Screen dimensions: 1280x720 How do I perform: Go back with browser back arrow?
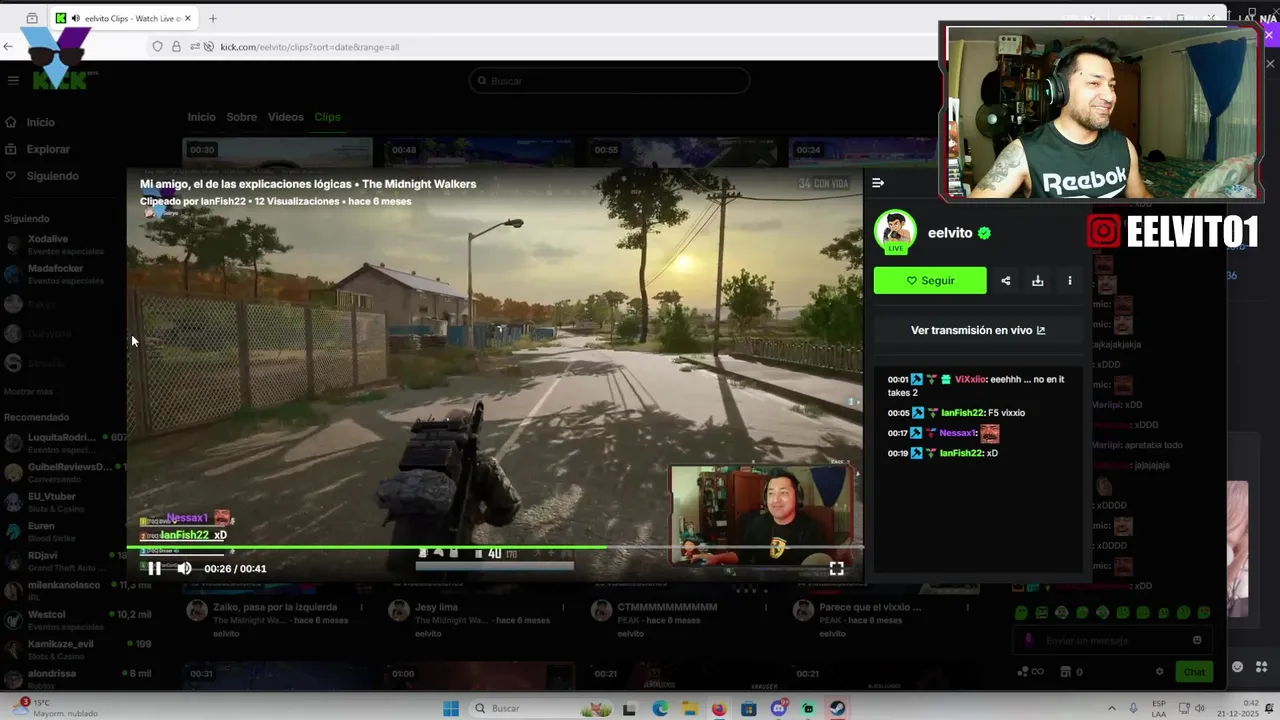pyautogui.click(x=9, y=46)
